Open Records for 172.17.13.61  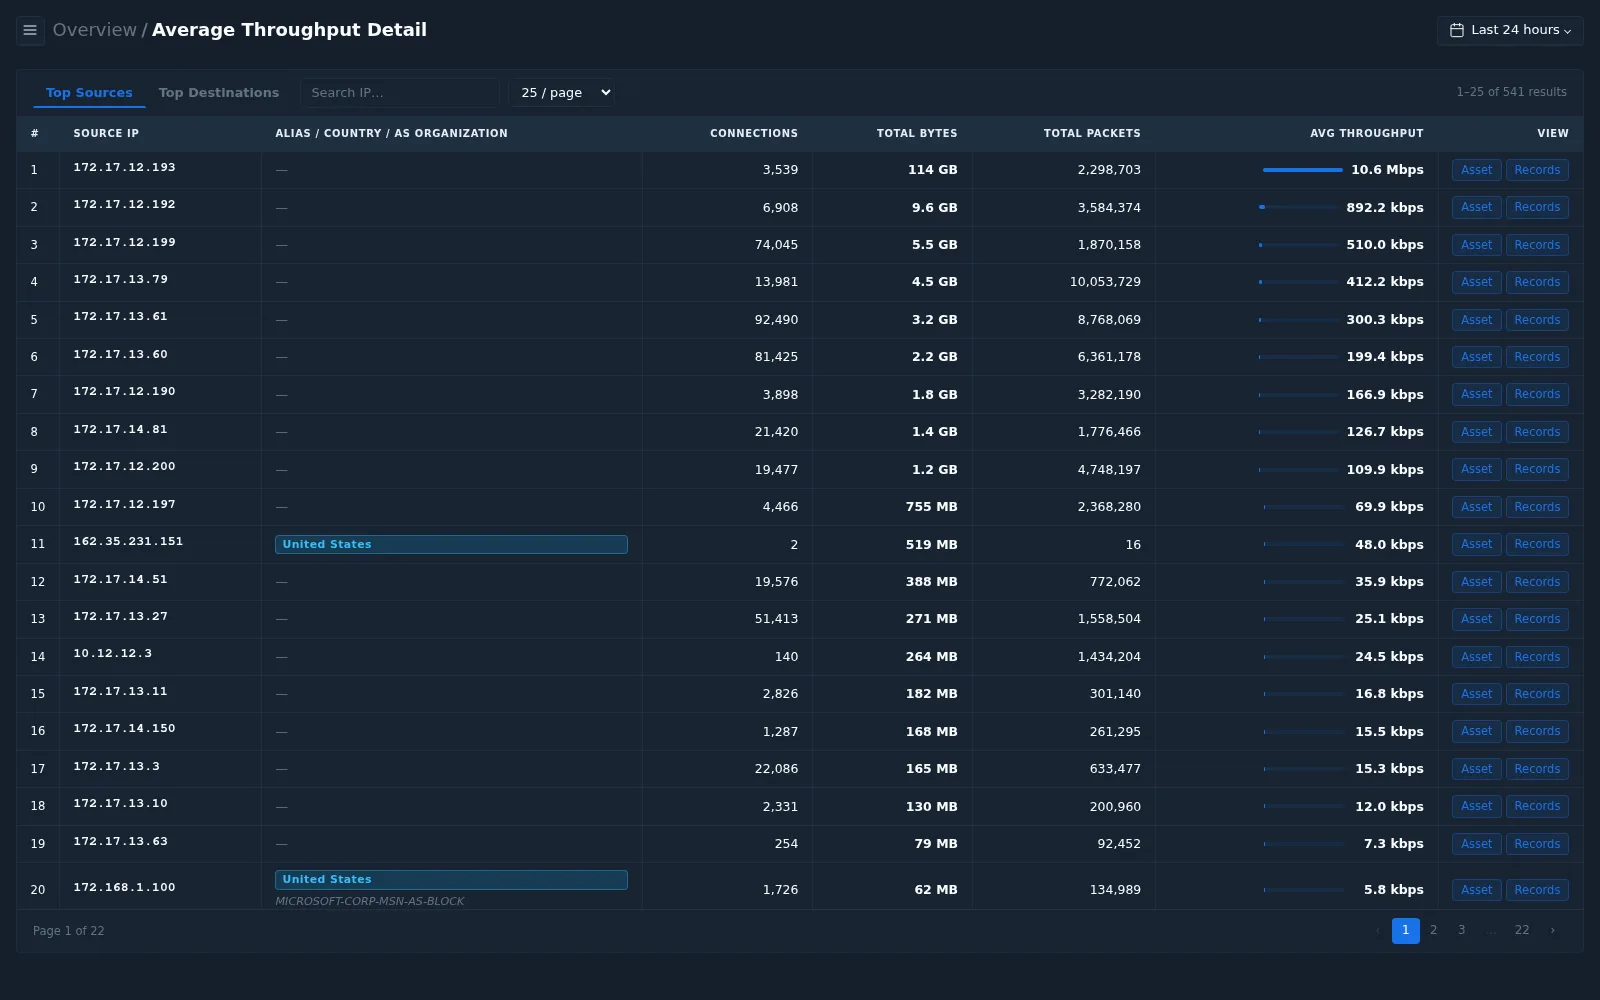point(1537,320)
